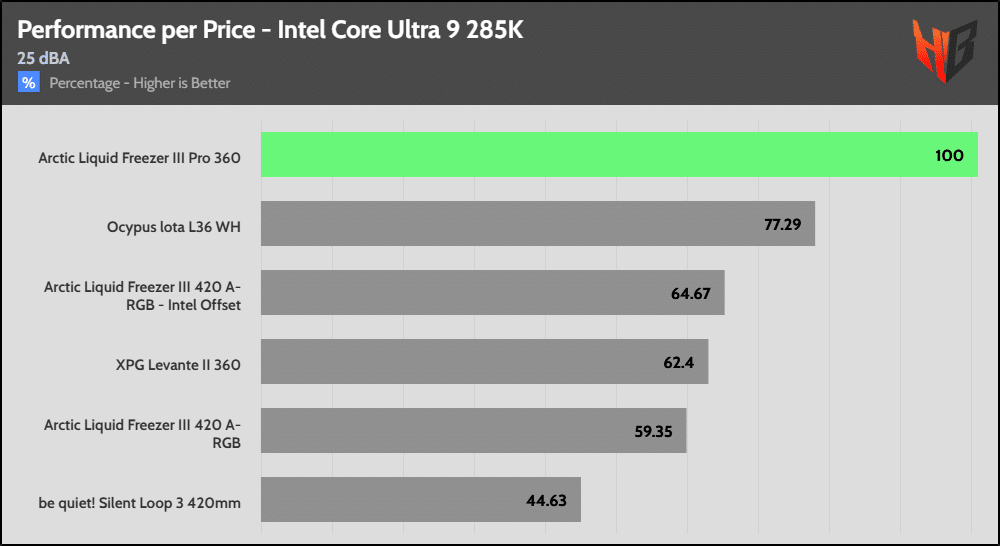Click the chart title Performance per Price
Viewport: 1000px width, 546px height.
click(270, 29)
